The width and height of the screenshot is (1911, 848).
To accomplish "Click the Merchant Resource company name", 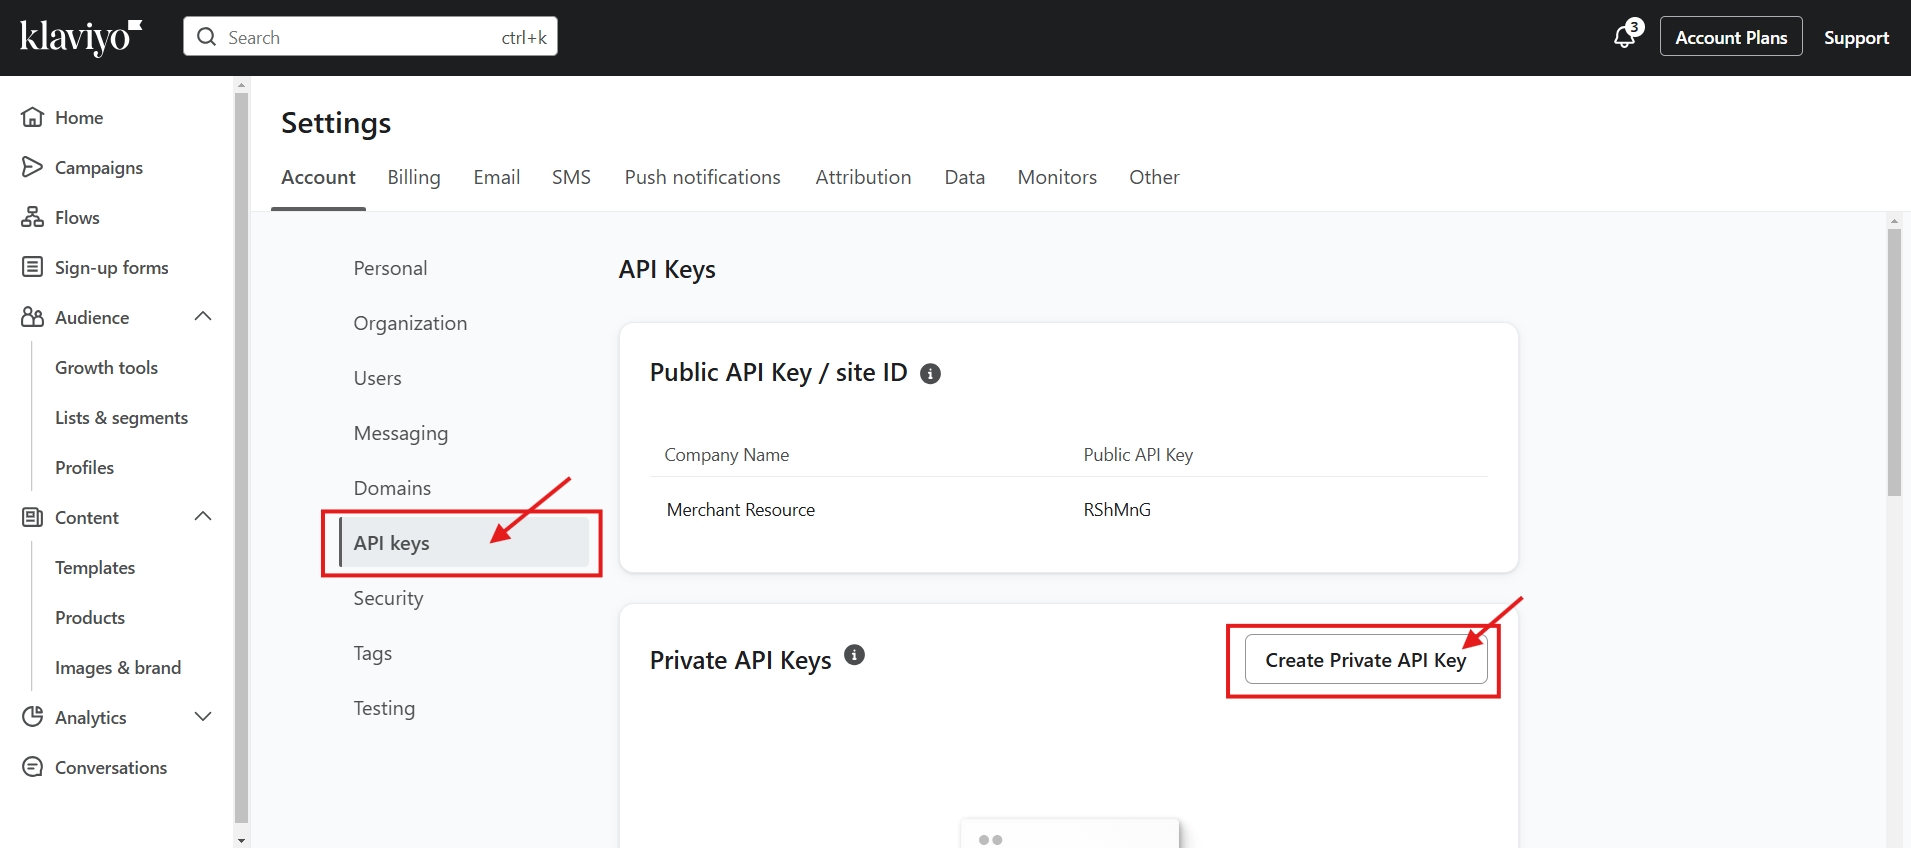I will click(x=741, y=510).
